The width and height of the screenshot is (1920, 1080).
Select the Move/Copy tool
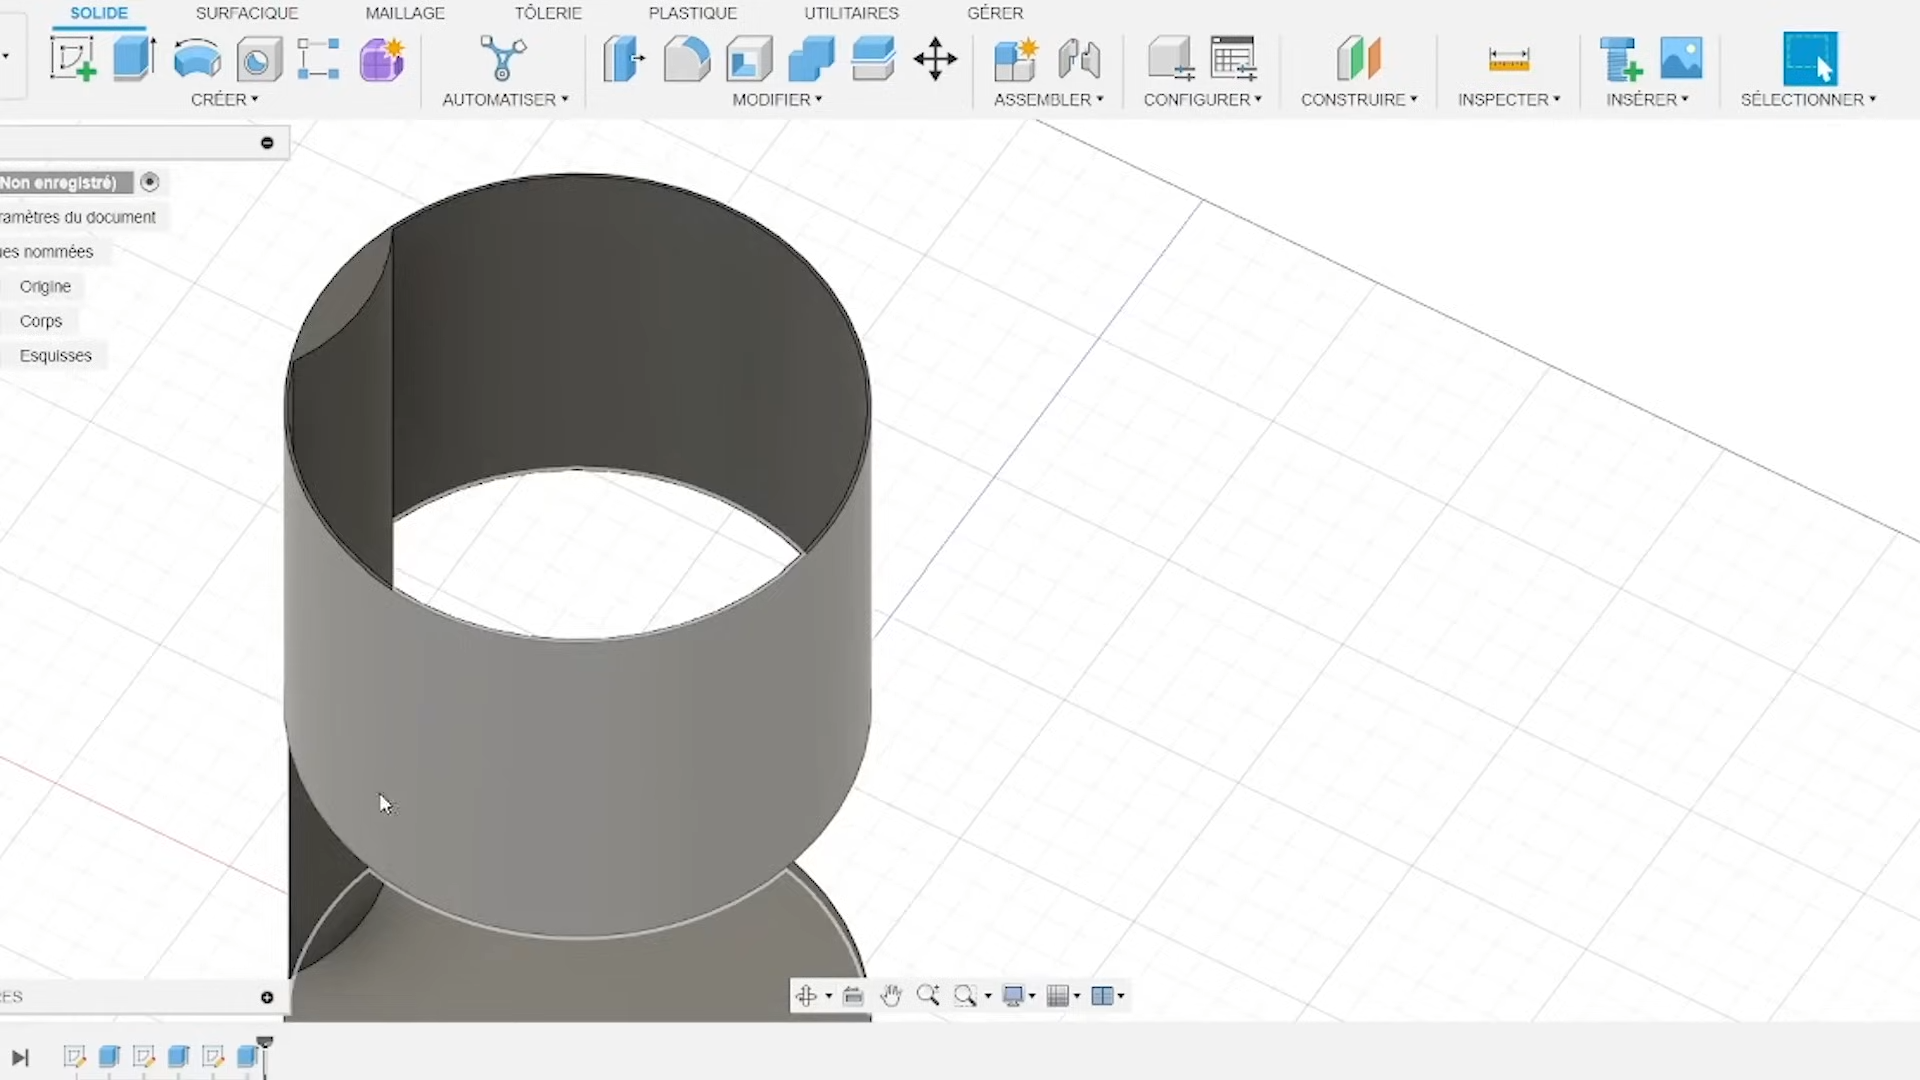935,58
